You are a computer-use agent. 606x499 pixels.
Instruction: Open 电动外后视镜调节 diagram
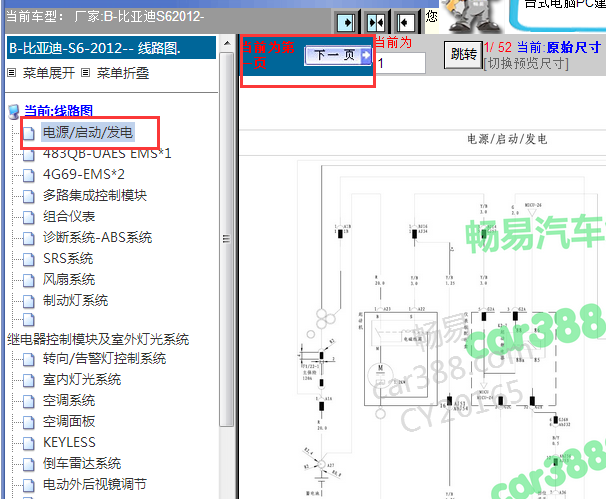[x=95, y=484]
